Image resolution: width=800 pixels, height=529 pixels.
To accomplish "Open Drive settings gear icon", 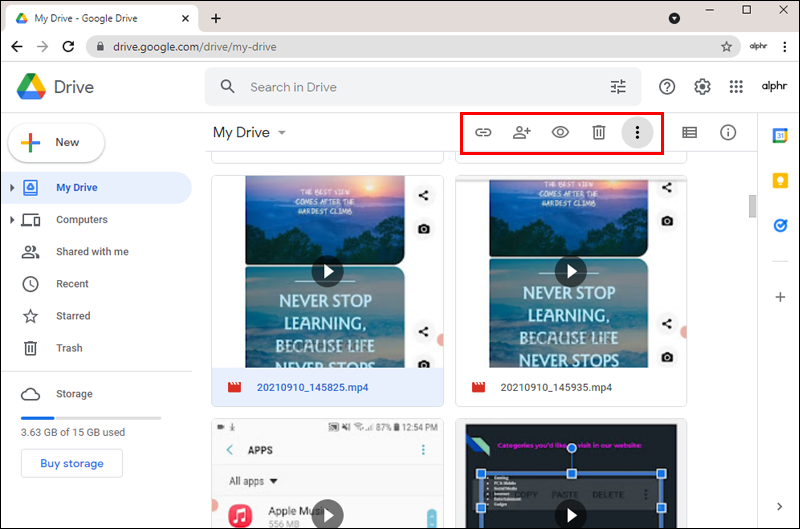I will (702, 87).
